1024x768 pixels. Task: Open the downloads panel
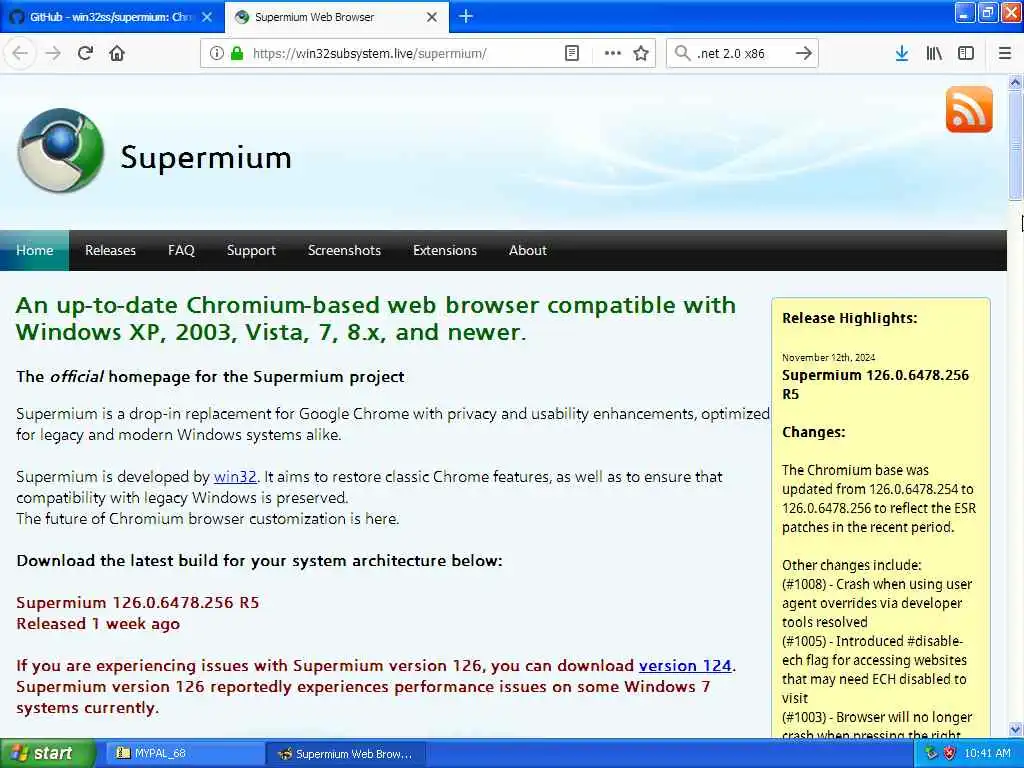pos(902,54)
